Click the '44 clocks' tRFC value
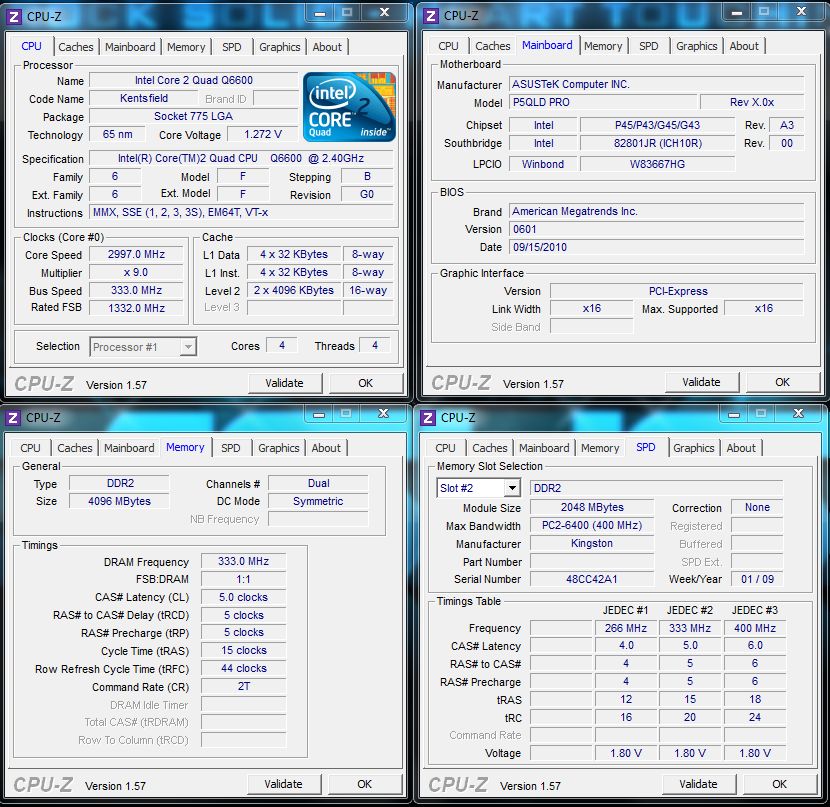 (x=243, y=668)
